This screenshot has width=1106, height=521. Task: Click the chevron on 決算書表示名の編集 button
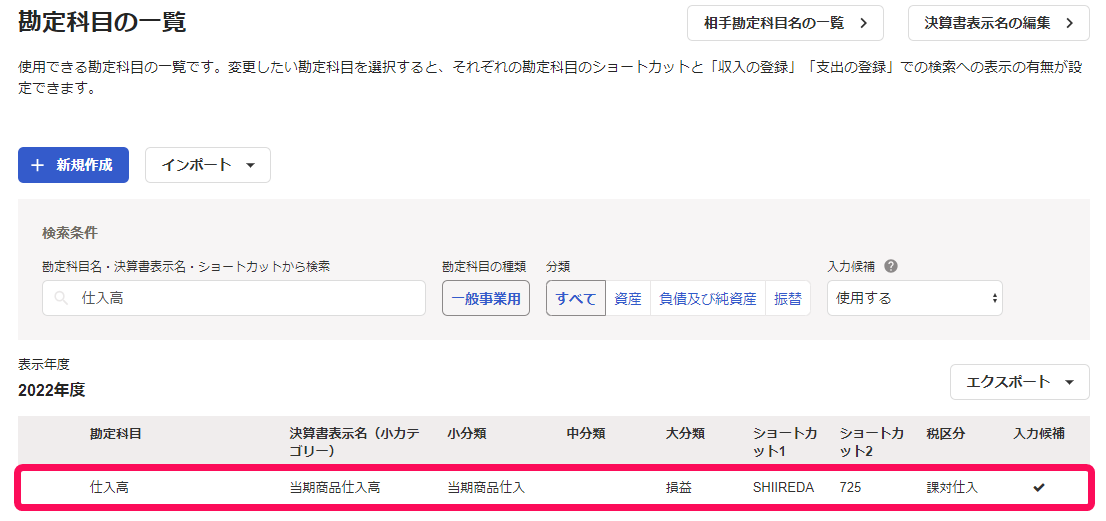[x=1069, y=23]
